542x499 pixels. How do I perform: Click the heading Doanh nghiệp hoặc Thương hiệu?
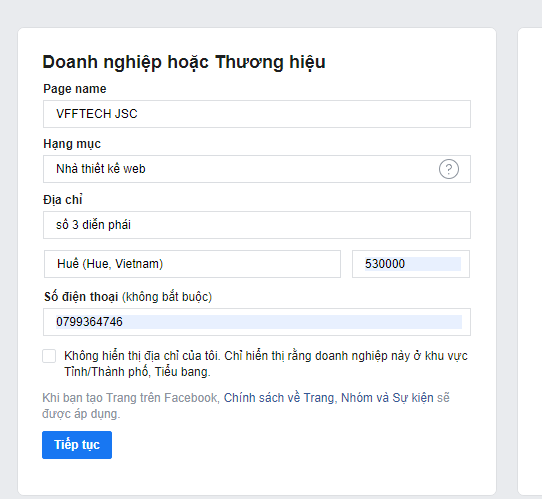pos(184,63)
